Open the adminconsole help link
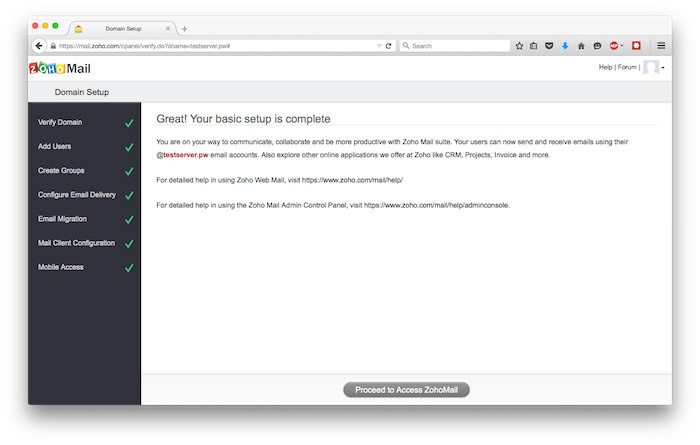The image size is (700, 445). [x=436, y=205]
